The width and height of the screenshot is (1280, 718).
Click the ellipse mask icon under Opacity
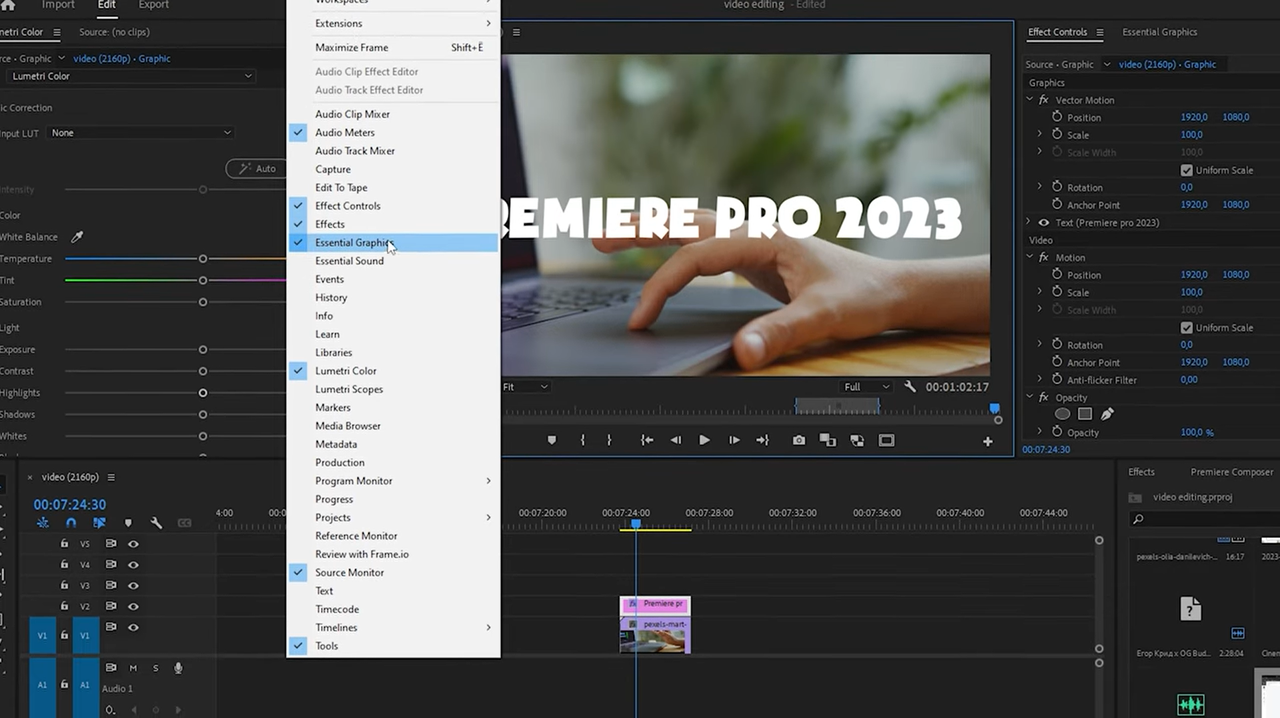point(1063,414)
